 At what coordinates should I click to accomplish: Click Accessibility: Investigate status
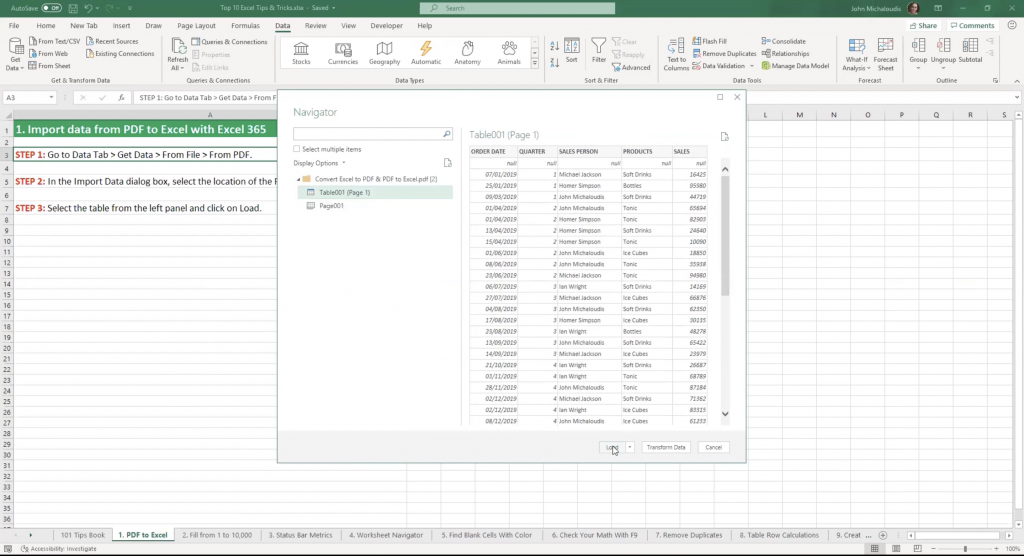(x=59, y=549)
